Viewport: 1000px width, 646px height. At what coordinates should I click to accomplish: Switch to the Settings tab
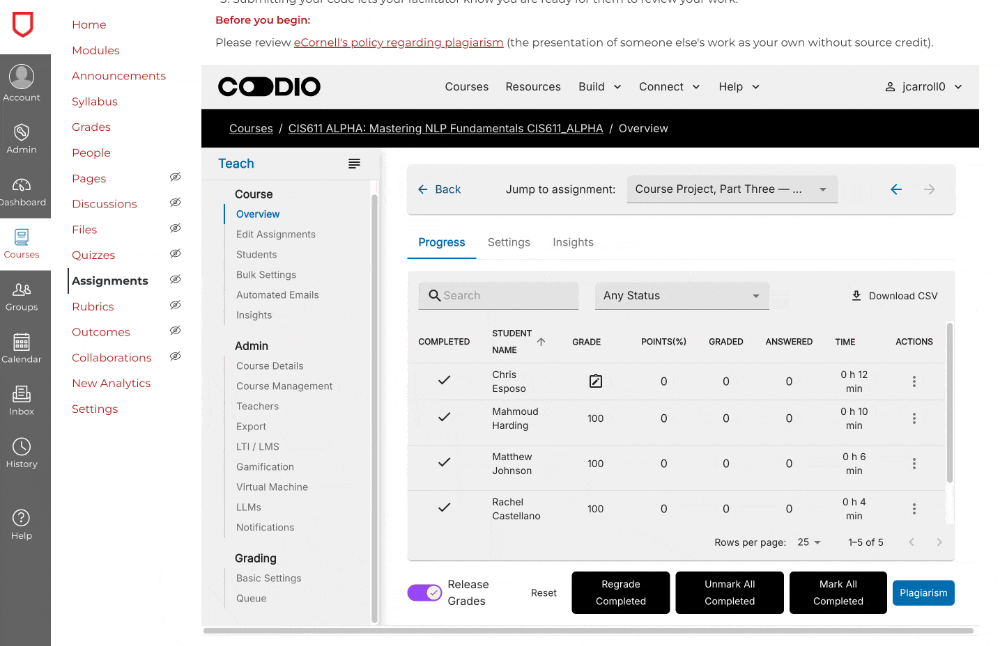coord(509,242)
